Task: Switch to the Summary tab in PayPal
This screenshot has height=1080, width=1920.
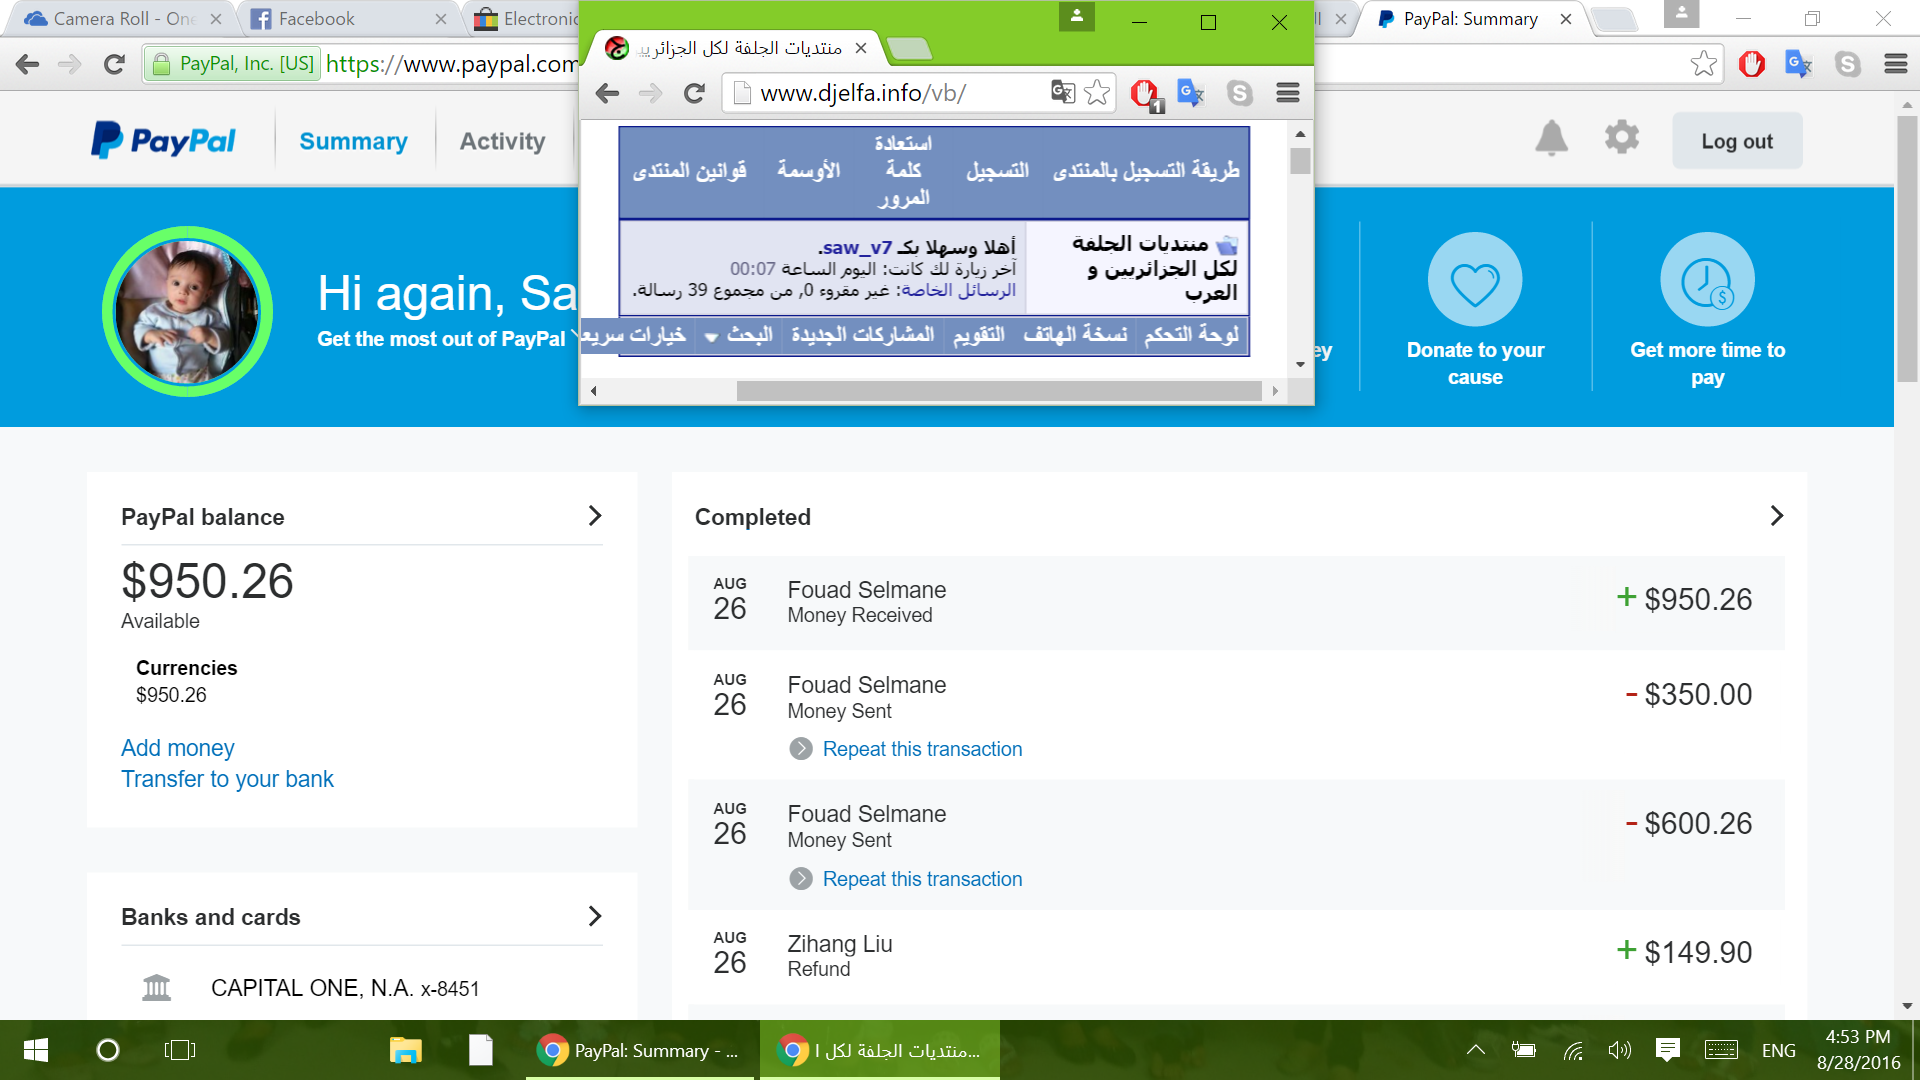Action: (x=354, y=141)
